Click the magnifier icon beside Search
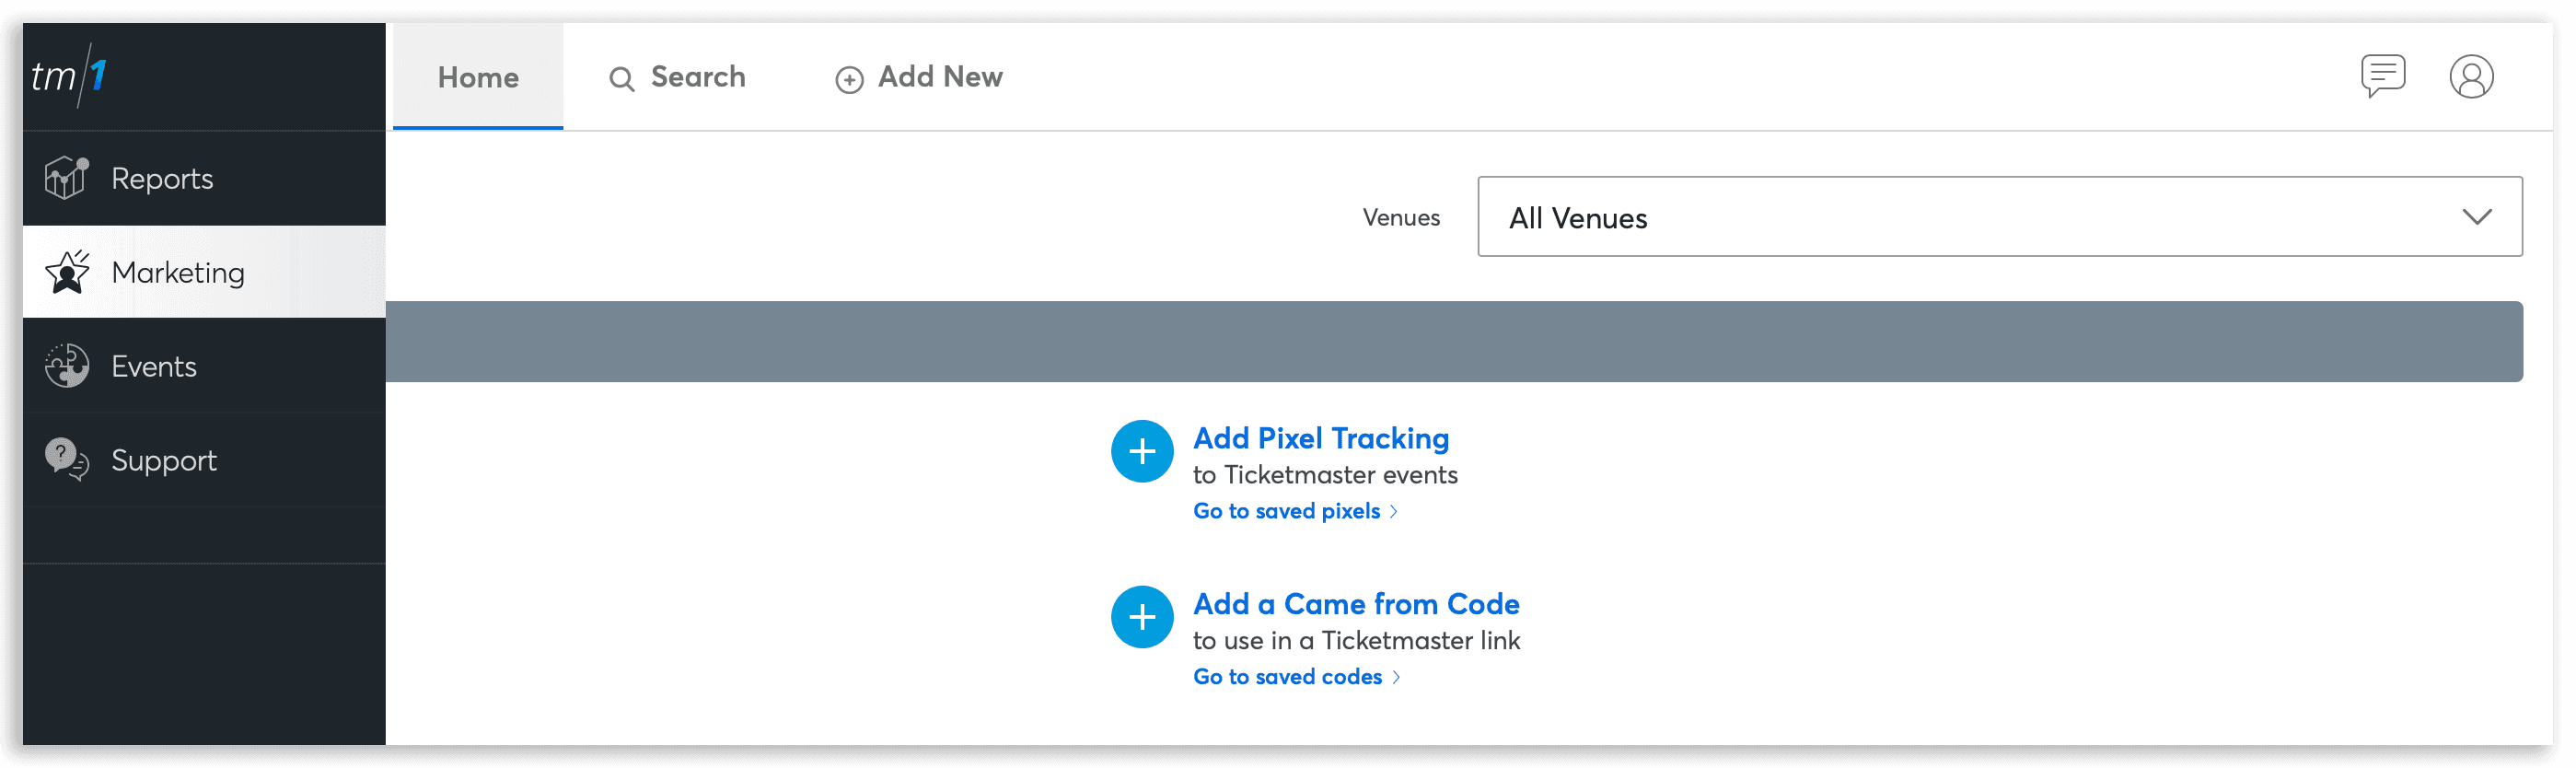Viewport: 2576px width, 768px height. (x=622, y=79)
